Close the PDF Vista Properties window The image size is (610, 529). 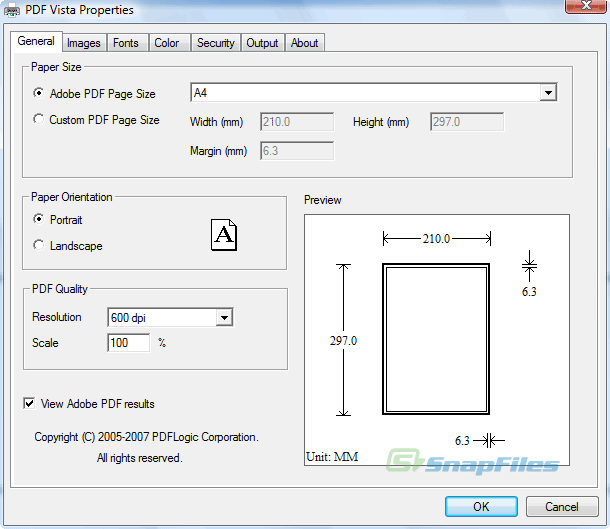[585, 6]
